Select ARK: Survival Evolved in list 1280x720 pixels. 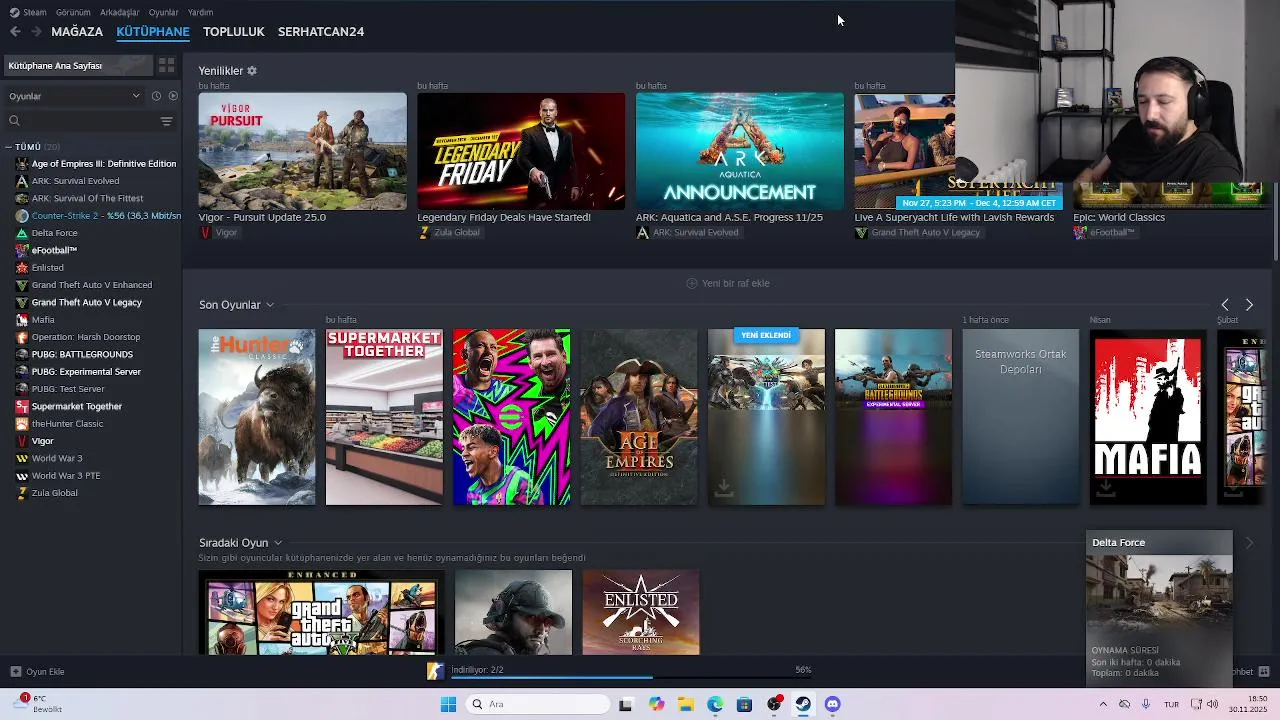click(x=75, y=181)
